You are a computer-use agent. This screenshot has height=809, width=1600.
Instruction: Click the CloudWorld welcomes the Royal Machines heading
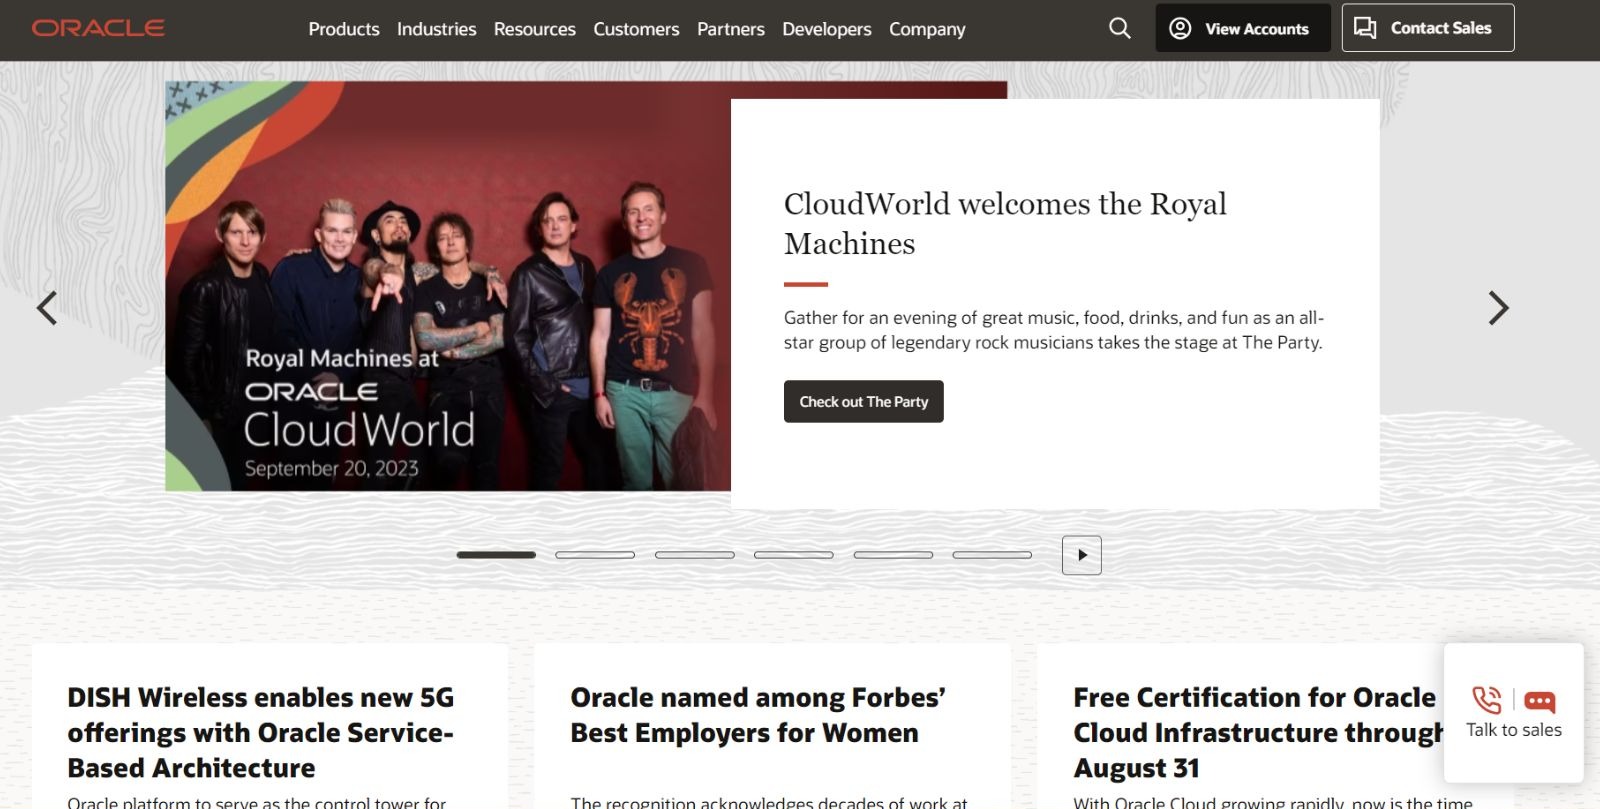[1005, 223]
